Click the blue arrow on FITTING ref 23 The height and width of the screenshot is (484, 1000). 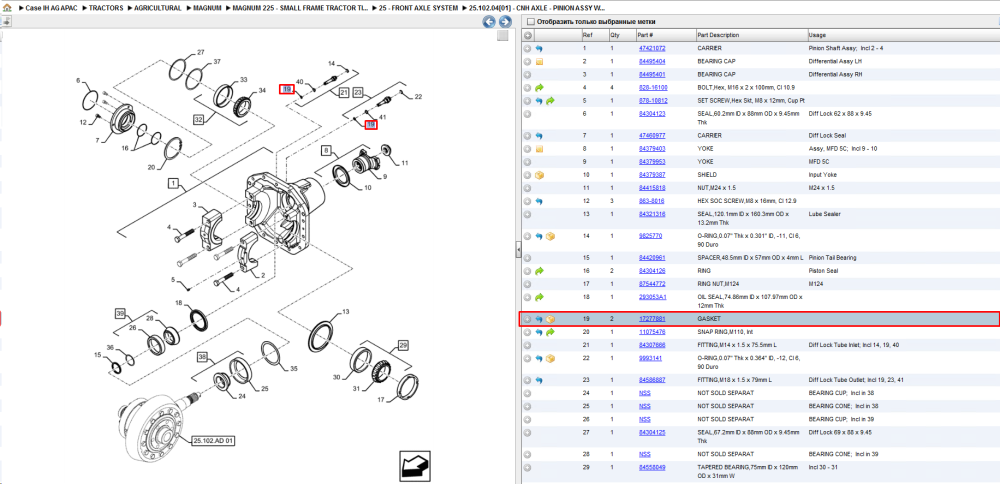click(539, 380)
